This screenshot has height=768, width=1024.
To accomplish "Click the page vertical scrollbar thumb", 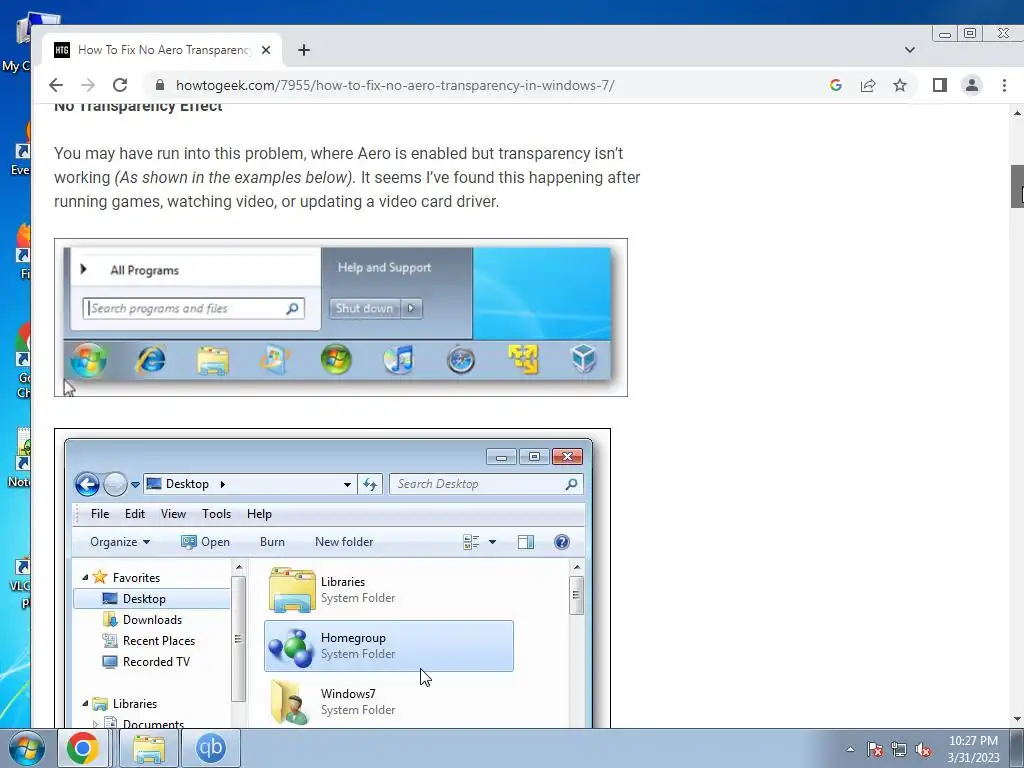I will [1017, 186].
